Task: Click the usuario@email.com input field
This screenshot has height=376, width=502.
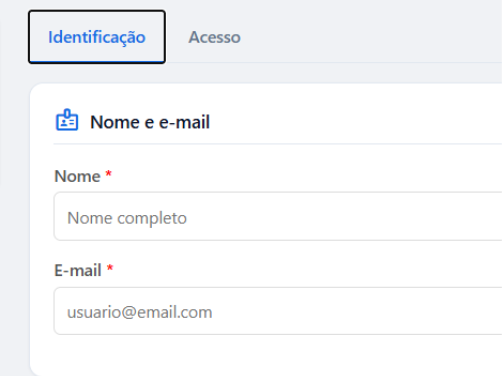Action: coord(278,311)
